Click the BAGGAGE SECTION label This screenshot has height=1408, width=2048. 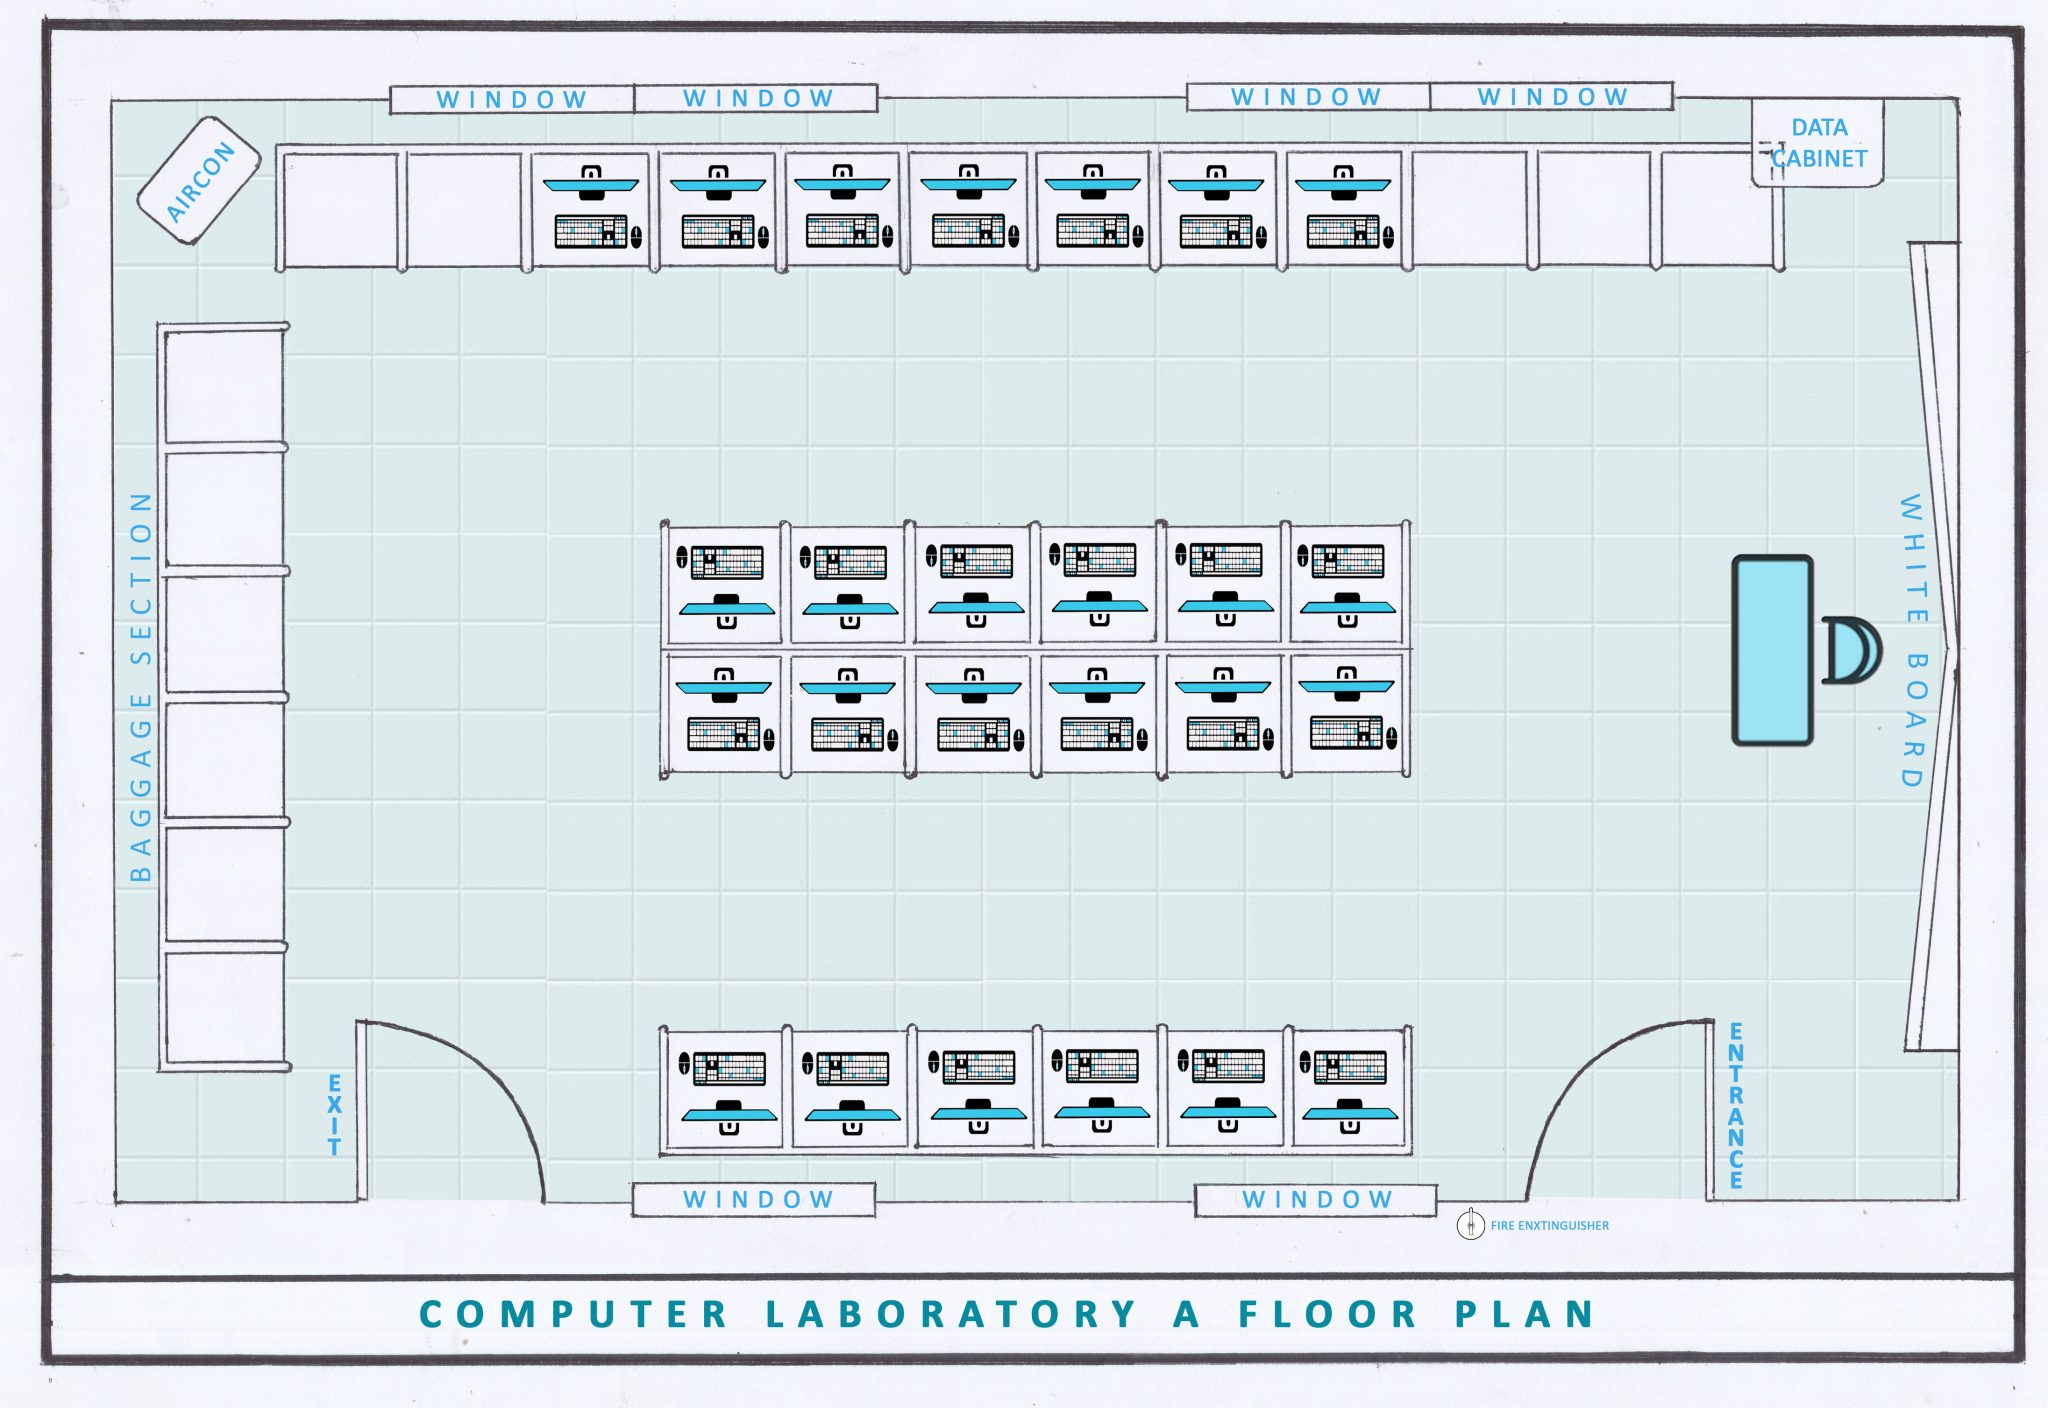[x=141, y=686]
